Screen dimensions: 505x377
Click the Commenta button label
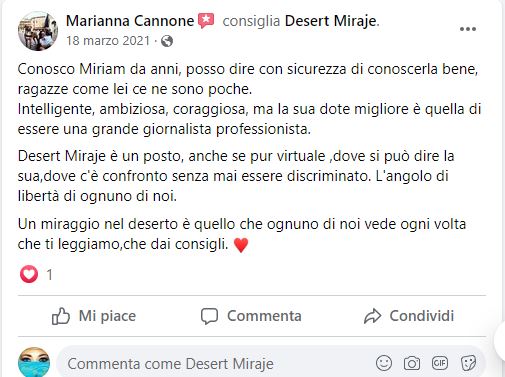click(x=264, y=316)
